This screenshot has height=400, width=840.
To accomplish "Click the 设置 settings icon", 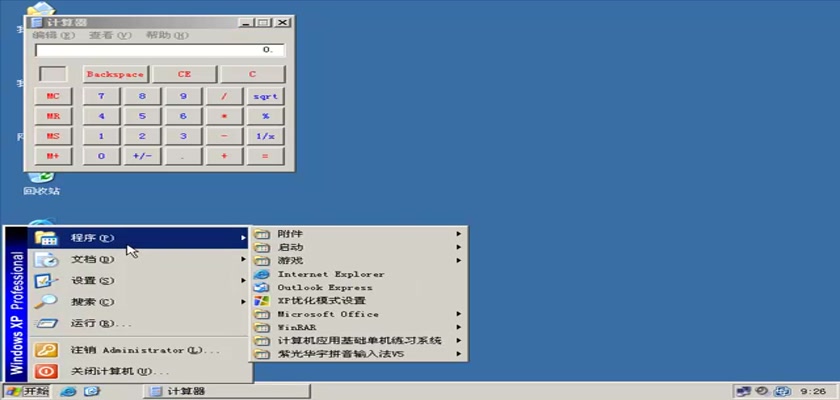I will (x=46, y=281).
